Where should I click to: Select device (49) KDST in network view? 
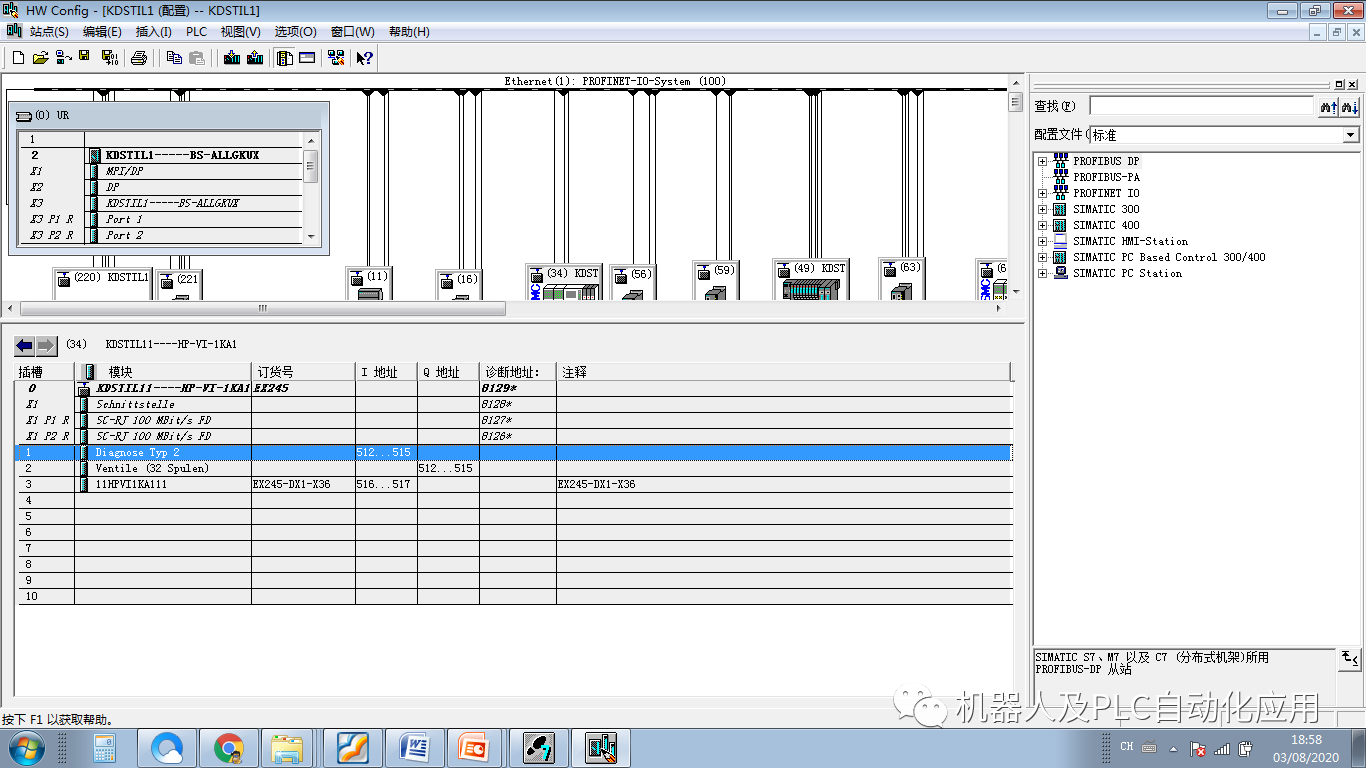811,278
